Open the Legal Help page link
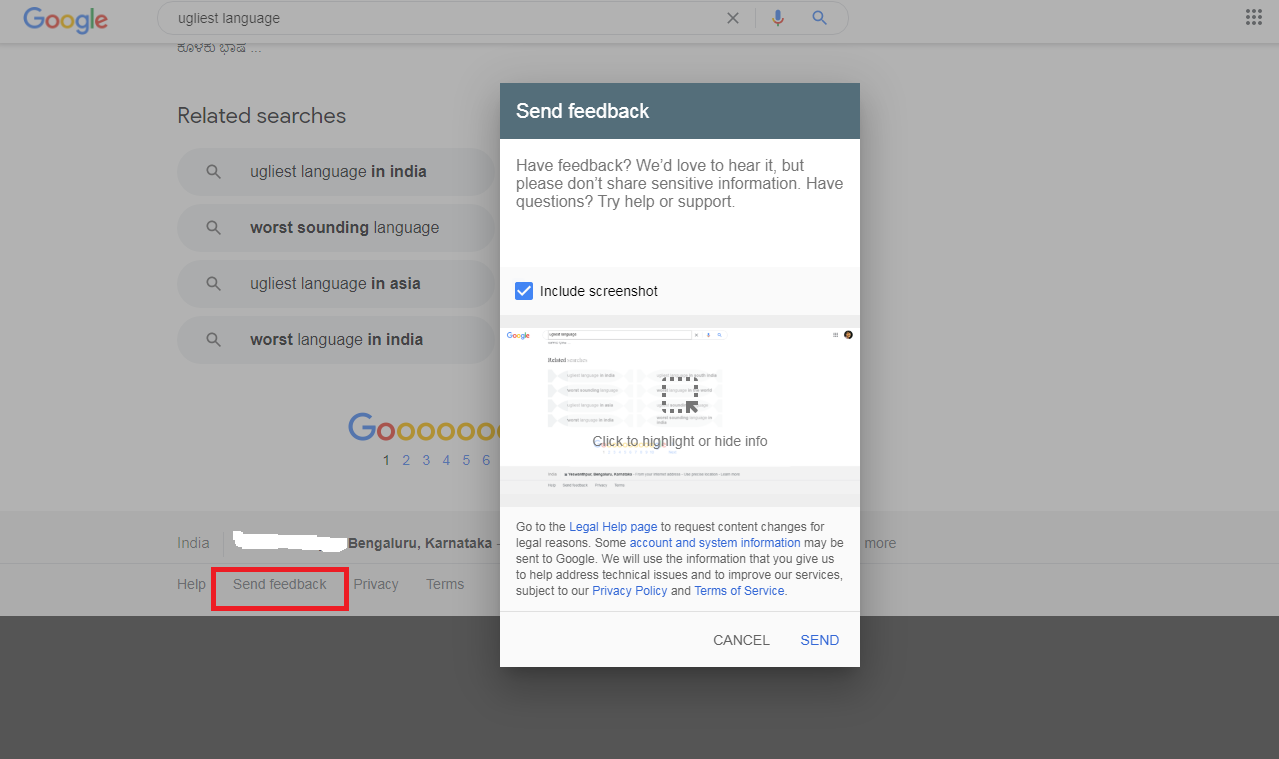 (x=613, y=527)
